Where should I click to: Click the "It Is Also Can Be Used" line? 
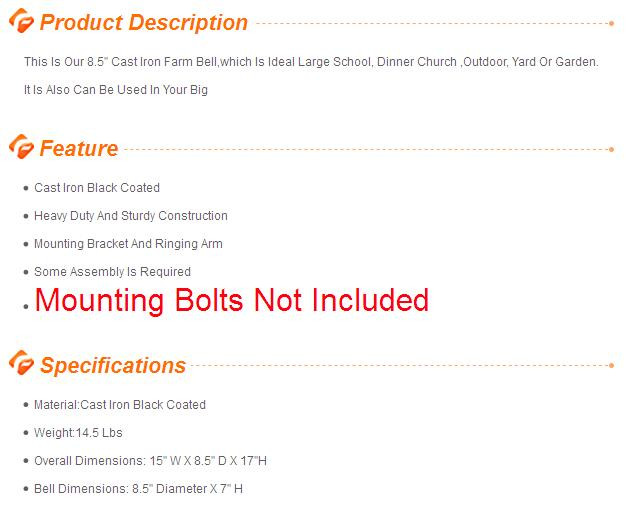coord(116,90)
